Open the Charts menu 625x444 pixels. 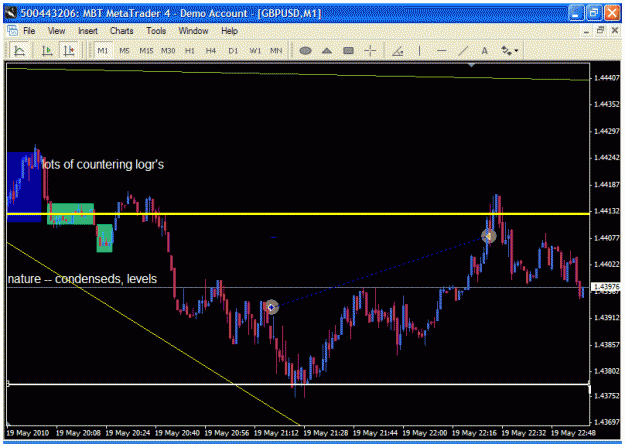point(122,31)
